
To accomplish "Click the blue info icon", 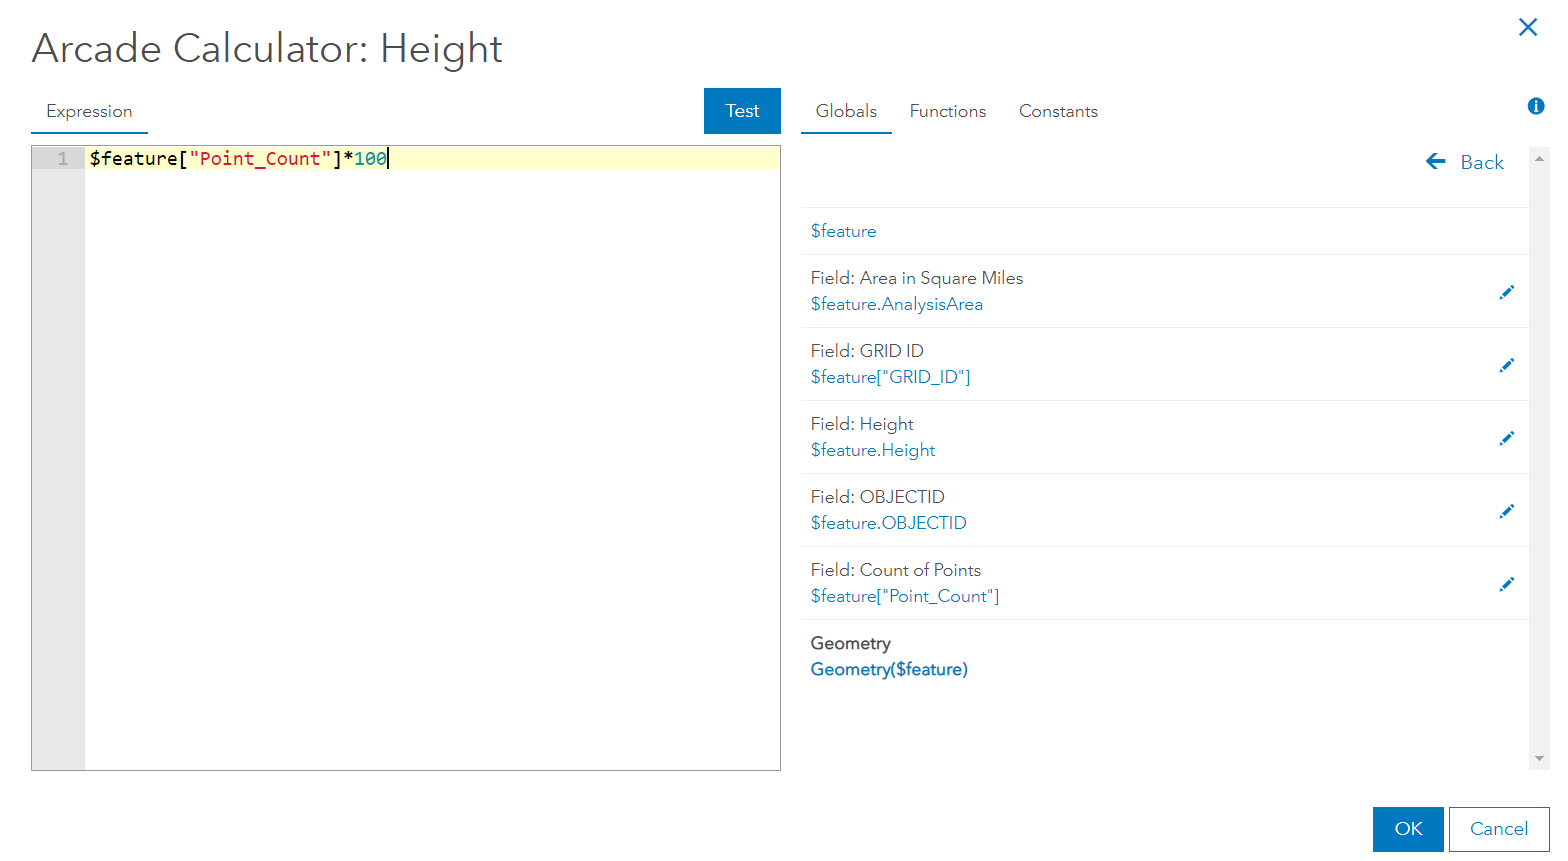I will point(1536,106).
